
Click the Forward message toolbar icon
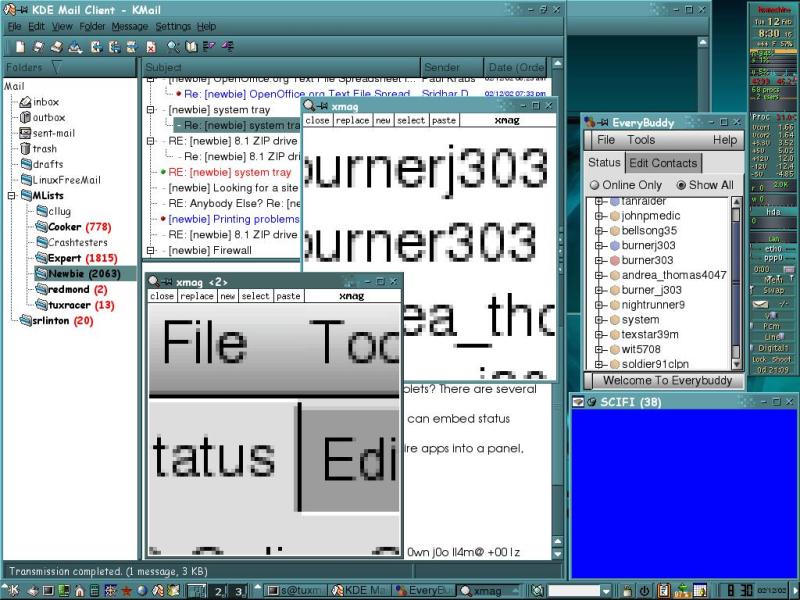click(x=132, y=47)
